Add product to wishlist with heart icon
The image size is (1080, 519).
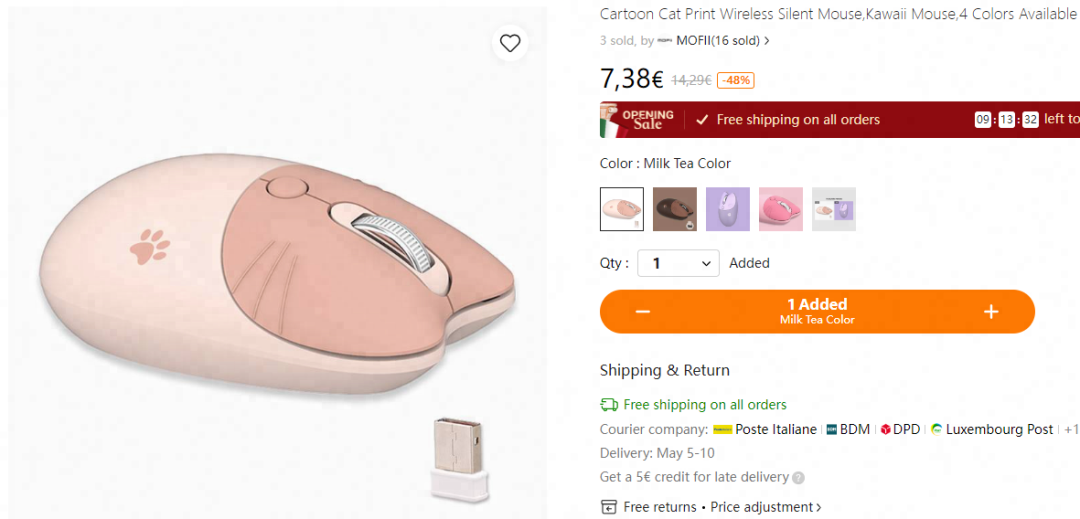pos(510,43)
